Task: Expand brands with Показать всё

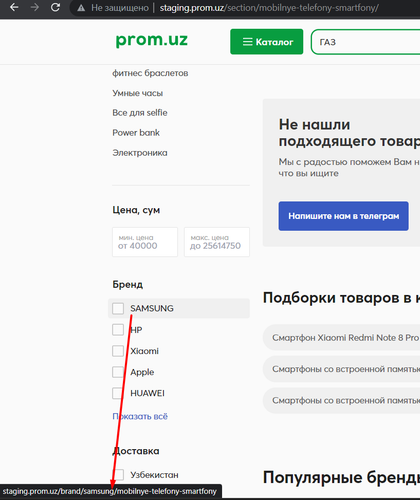Action: click(140, 416)
